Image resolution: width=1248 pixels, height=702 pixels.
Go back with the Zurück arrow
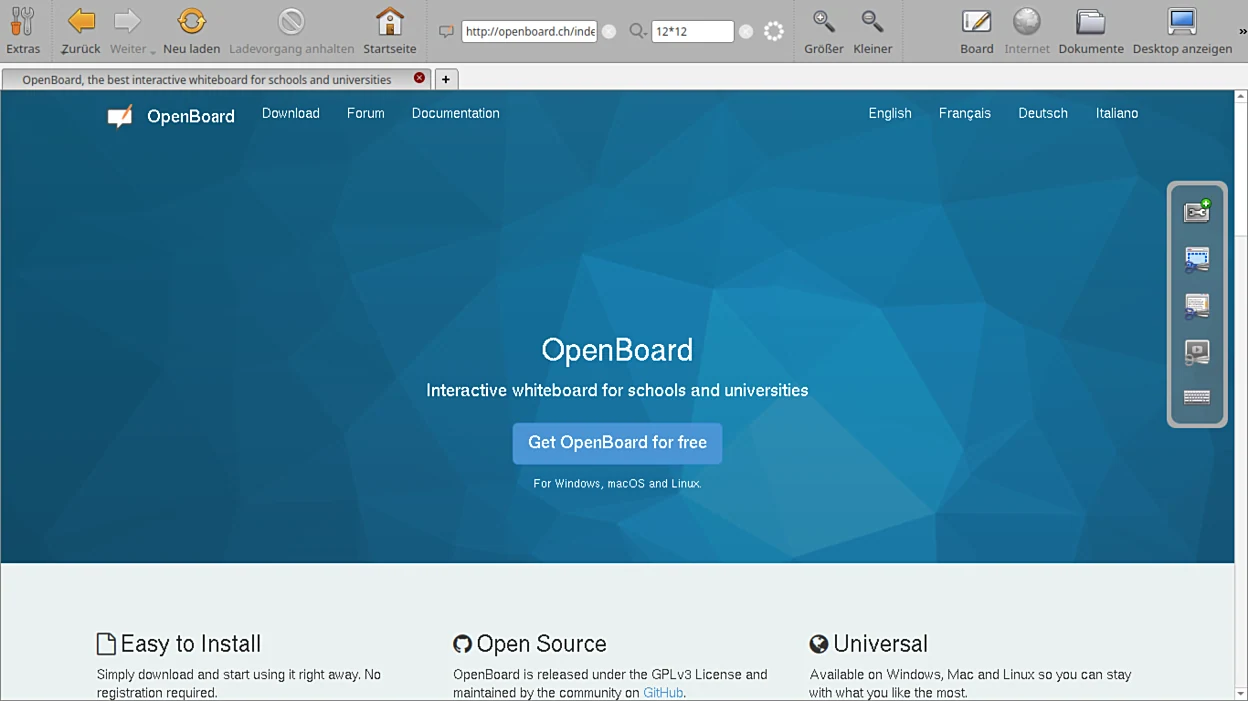click(x=80, y=30)
